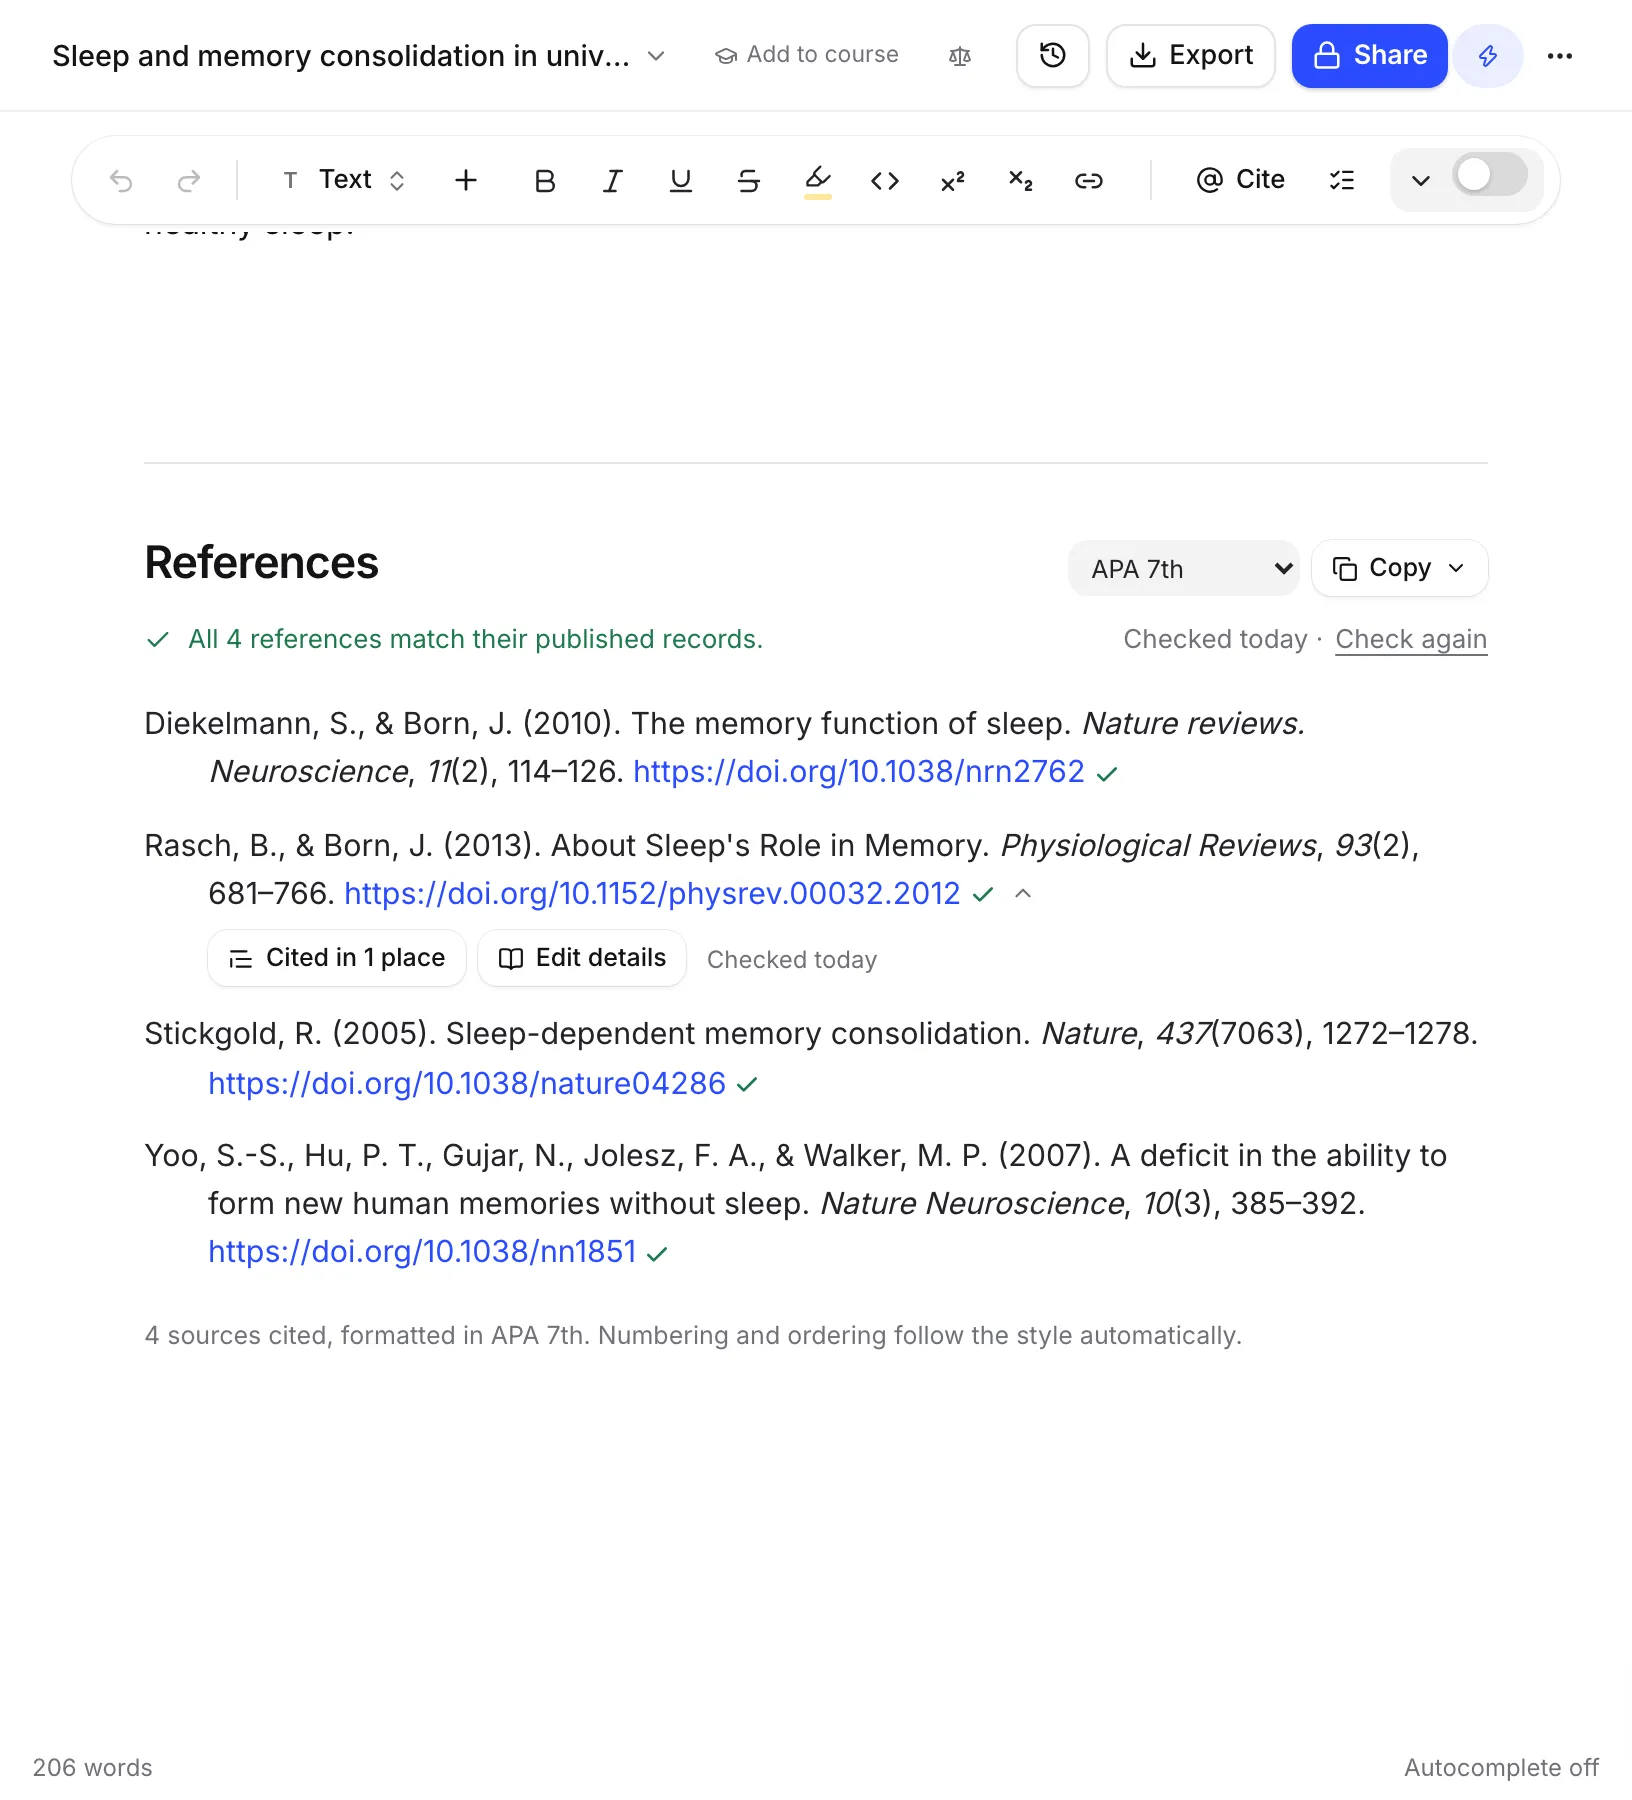Toggle italic formatting
This screenshot has height=1800, width=1632.
(x=613, y=181)
